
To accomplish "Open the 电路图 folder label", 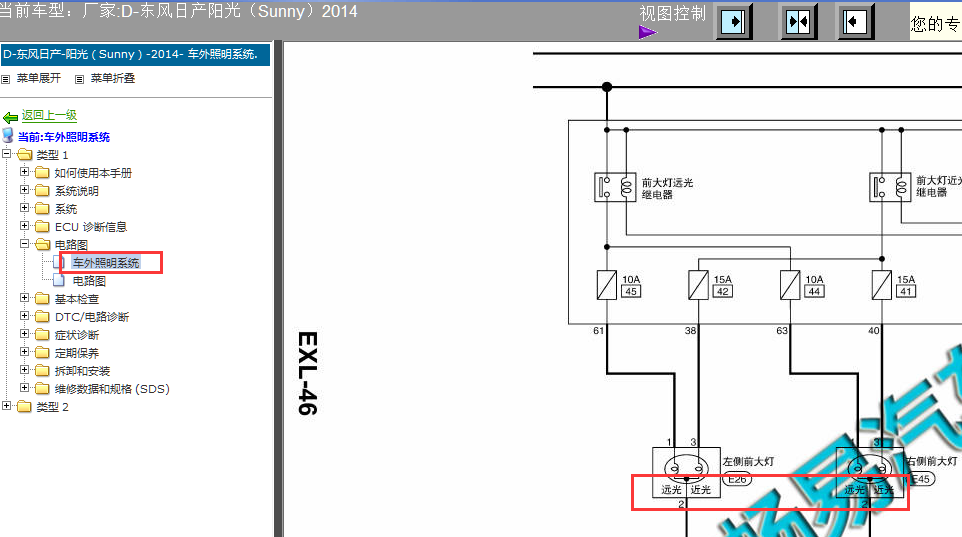I will pos(71,245).
